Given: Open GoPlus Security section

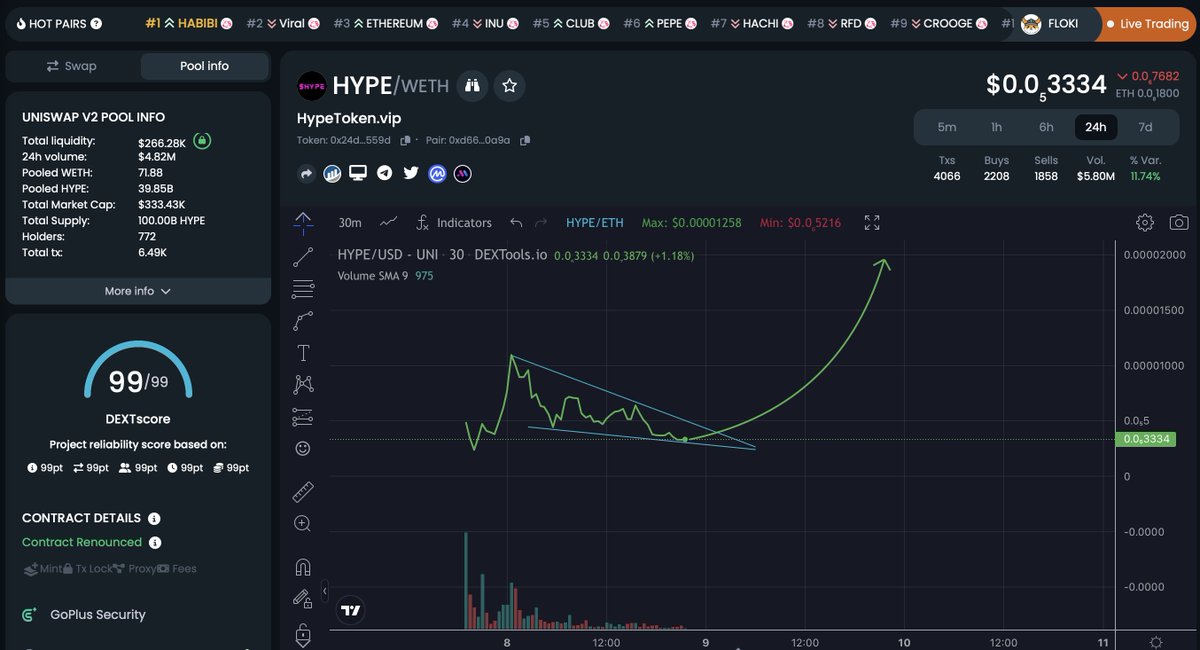Looking at the screenshot, I should tap(84, 615).
